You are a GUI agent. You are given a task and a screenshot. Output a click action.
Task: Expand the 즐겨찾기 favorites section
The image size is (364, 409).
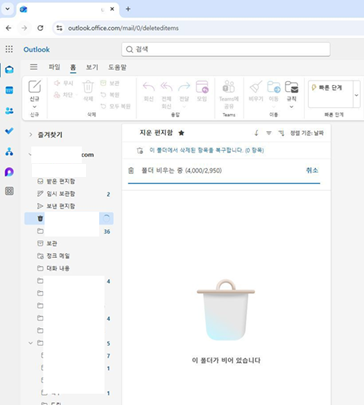(30, 135)
